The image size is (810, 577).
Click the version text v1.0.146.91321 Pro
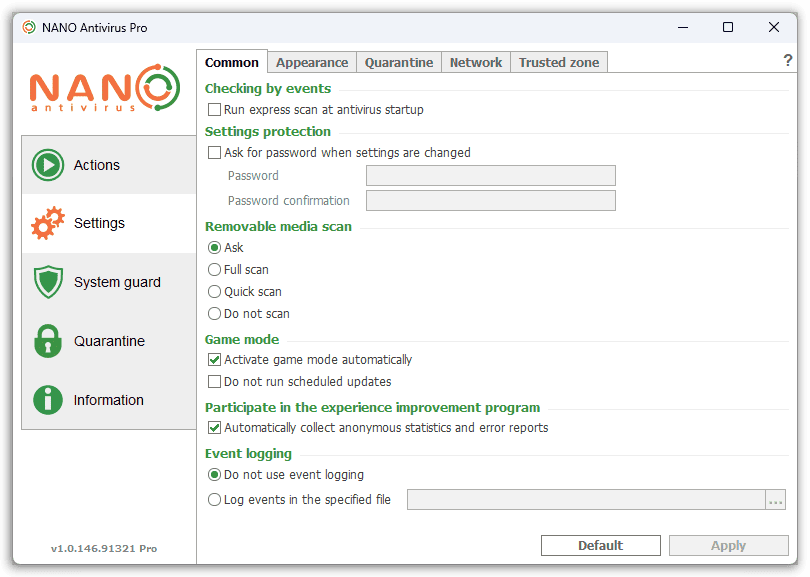click(104, 549)
